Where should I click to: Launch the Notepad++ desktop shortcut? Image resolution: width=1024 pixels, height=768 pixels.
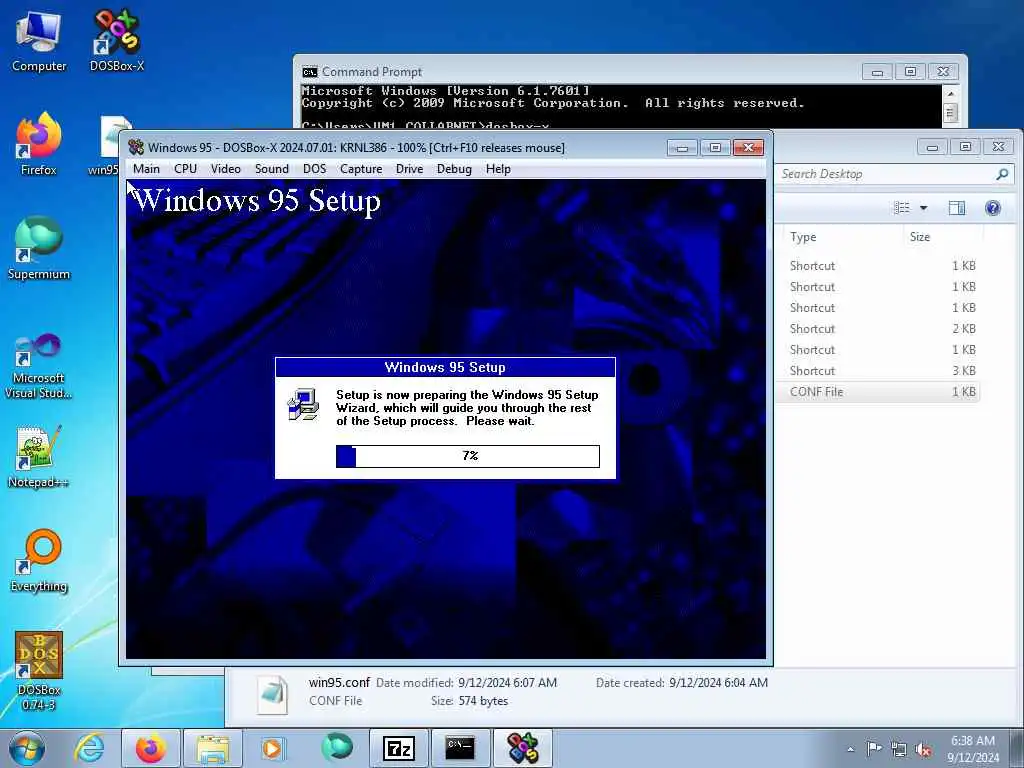[39, 457]
